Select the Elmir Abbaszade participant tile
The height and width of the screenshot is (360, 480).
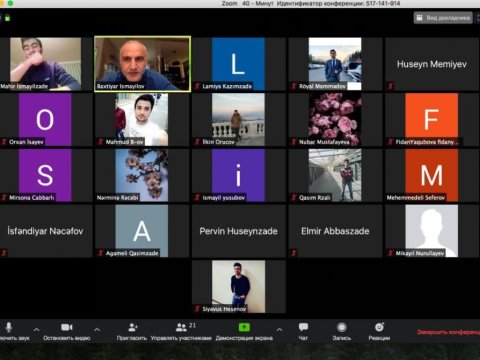[335, 231]
